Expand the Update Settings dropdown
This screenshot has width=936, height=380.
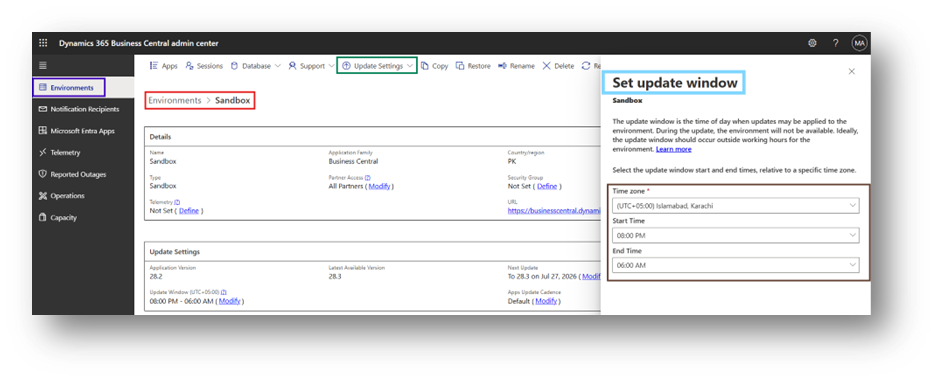click(x=378, y=66)
